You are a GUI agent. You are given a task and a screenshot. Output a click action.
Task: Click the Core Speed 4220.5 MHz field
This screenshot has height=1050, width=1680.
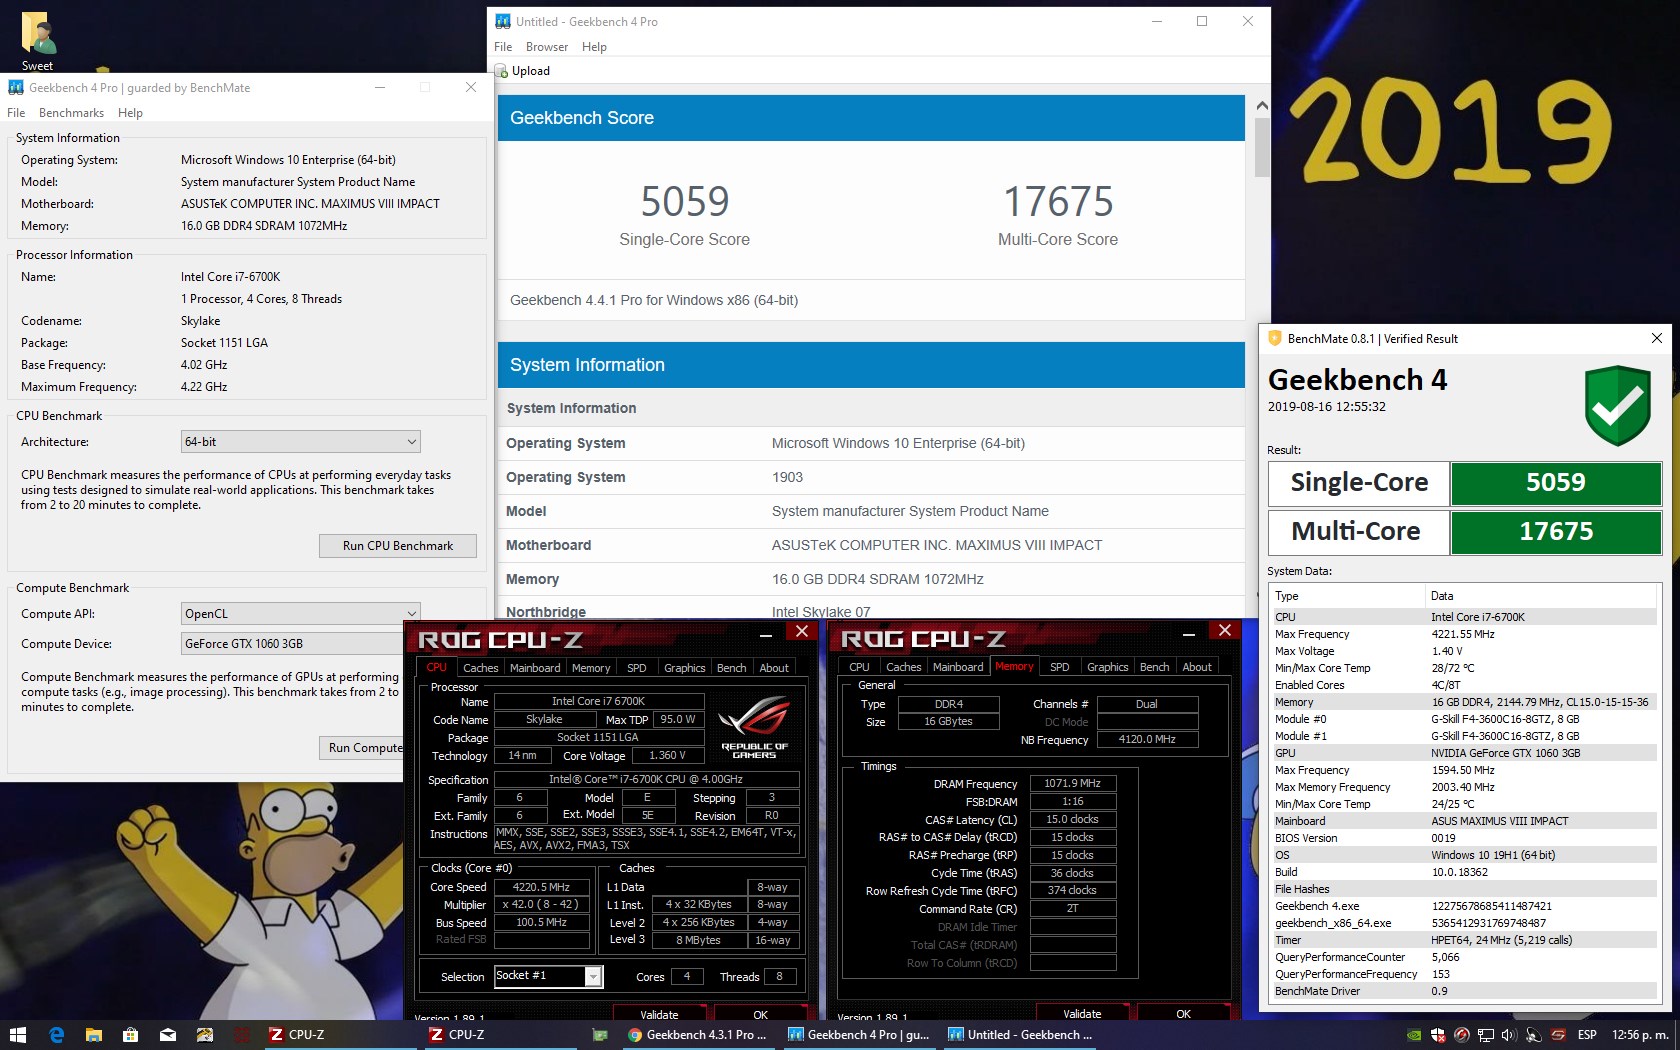click(x=541, y=887)
